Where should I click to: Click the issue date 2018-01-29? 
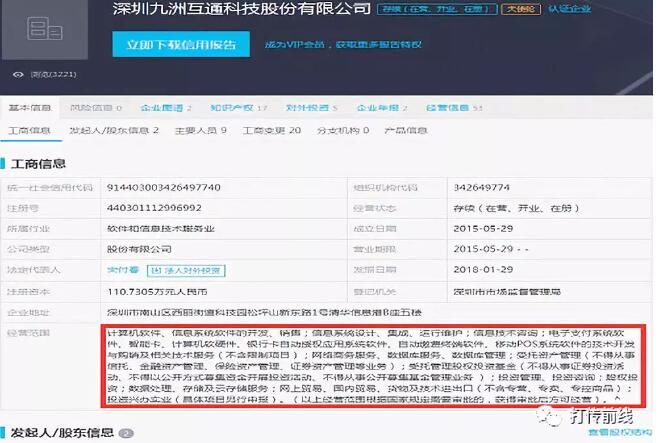483,269
